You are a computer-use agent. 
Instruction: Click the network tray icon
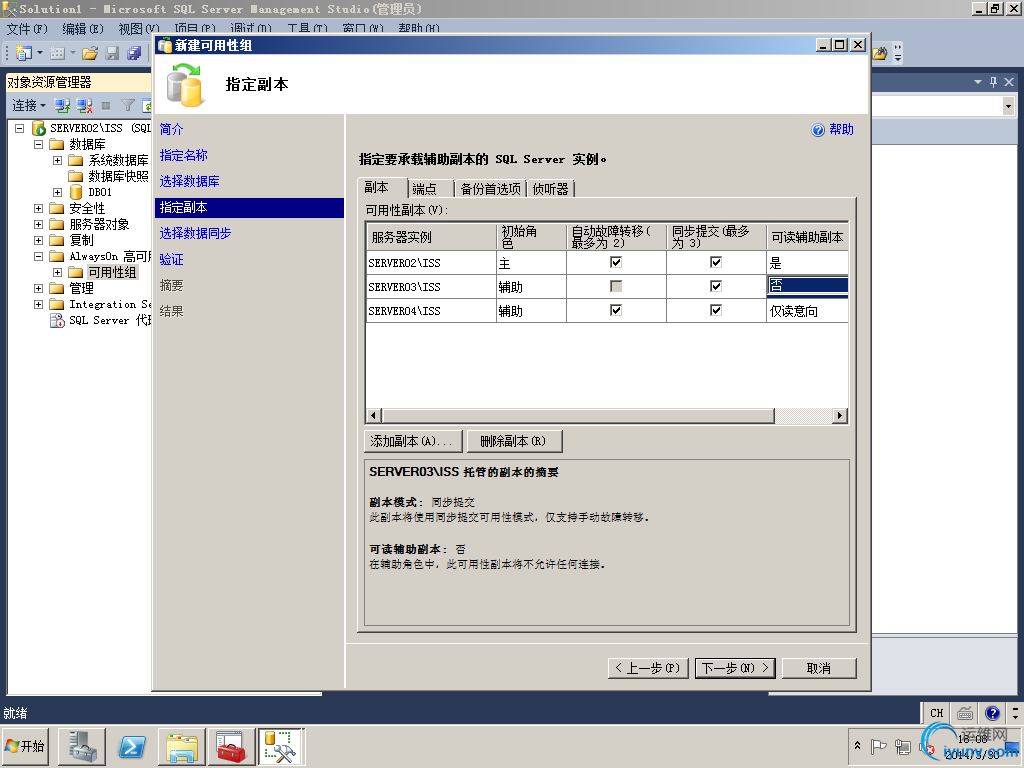(903, 746)
